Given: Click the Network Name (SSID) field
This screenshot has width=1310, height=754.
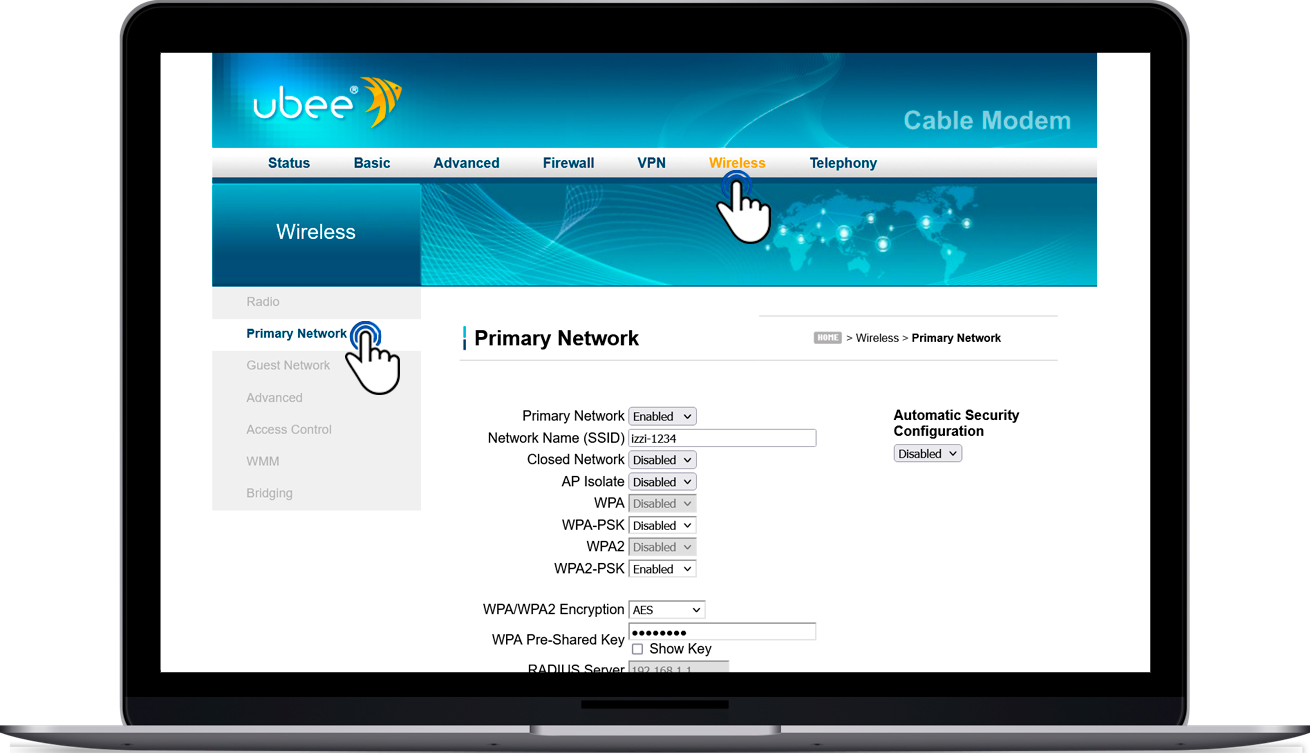Looking at the screenshot, I should (x=722, y=438).
